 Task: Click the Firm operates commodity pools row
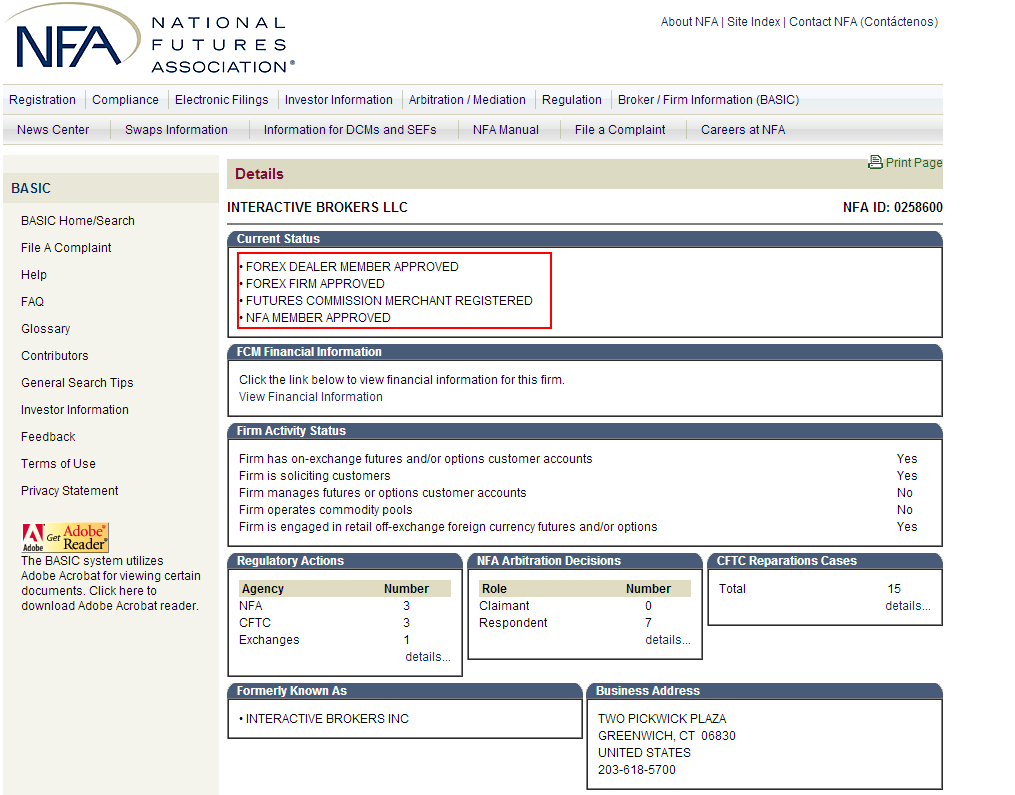[x=578, y=510]
